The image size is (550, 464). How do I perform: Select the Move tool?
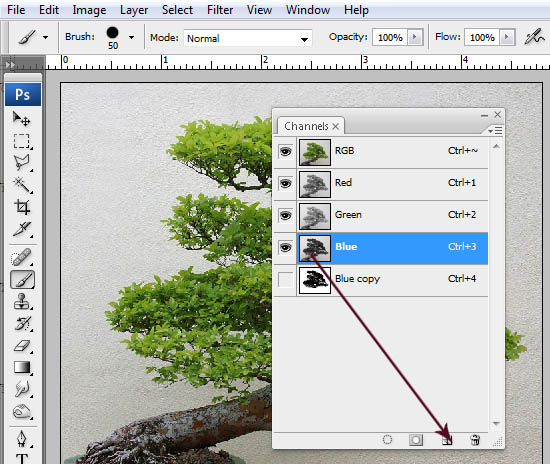(22, 119)
